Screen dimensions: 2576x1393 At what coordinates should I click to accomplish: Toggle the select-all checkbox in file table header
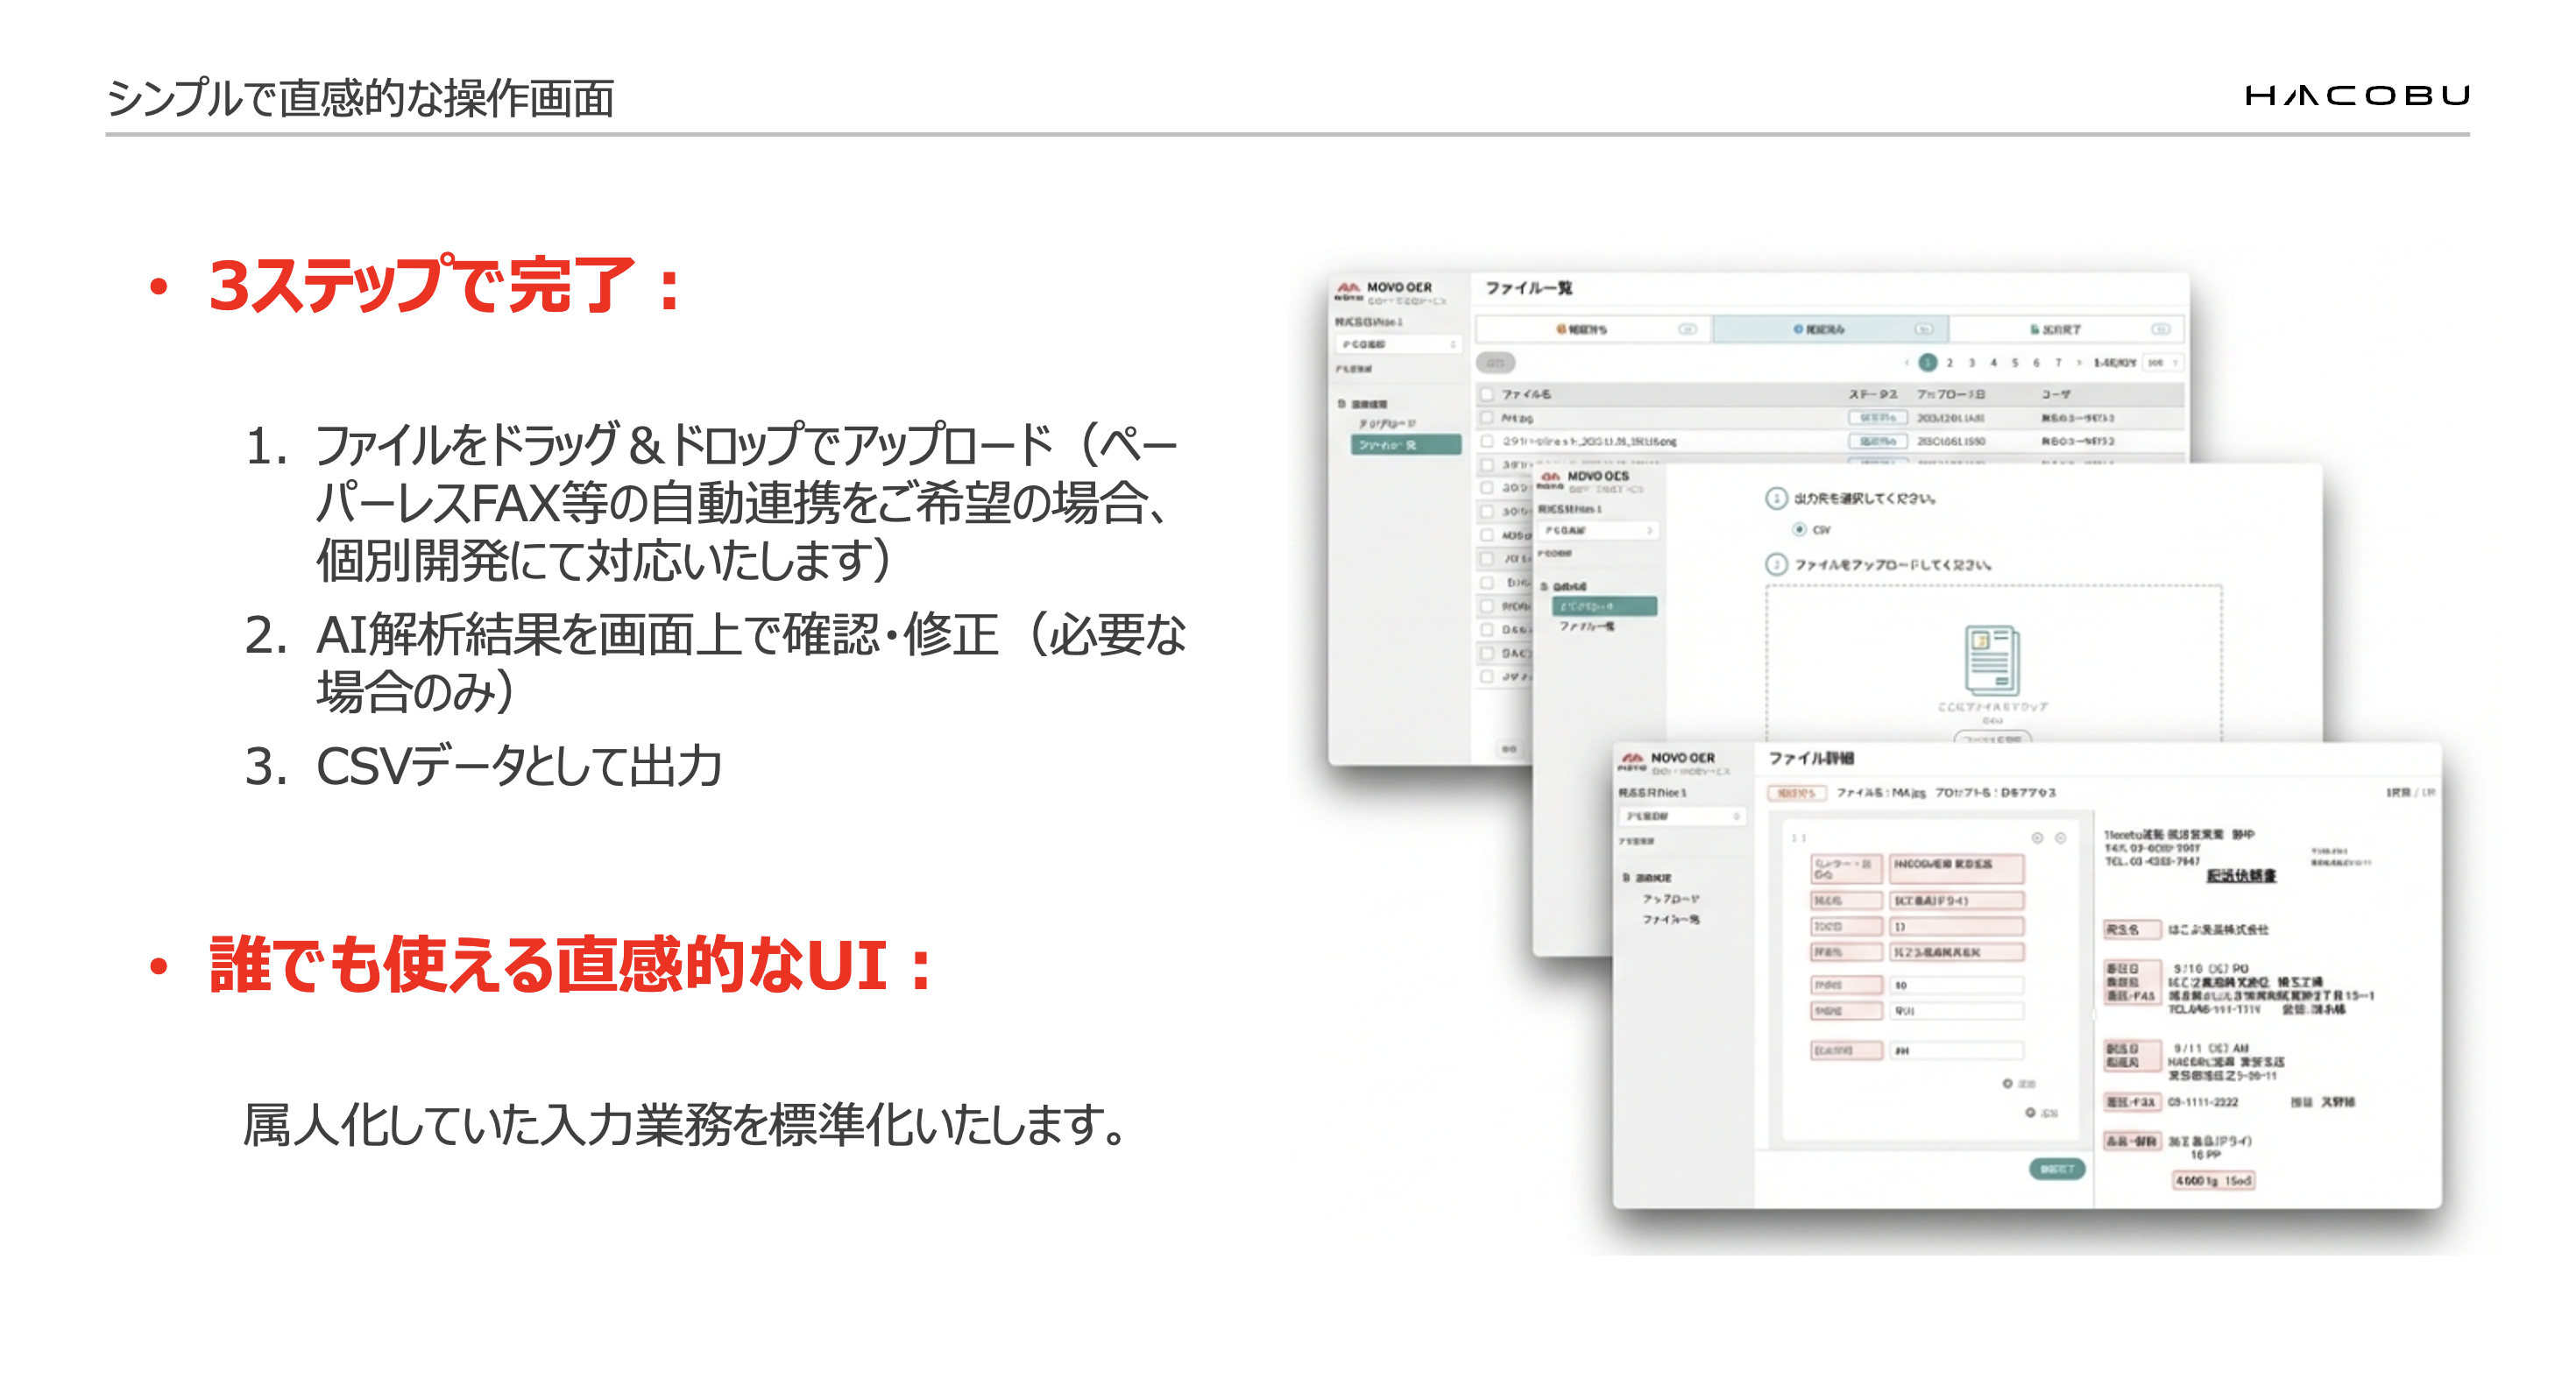pos(1487,394)
